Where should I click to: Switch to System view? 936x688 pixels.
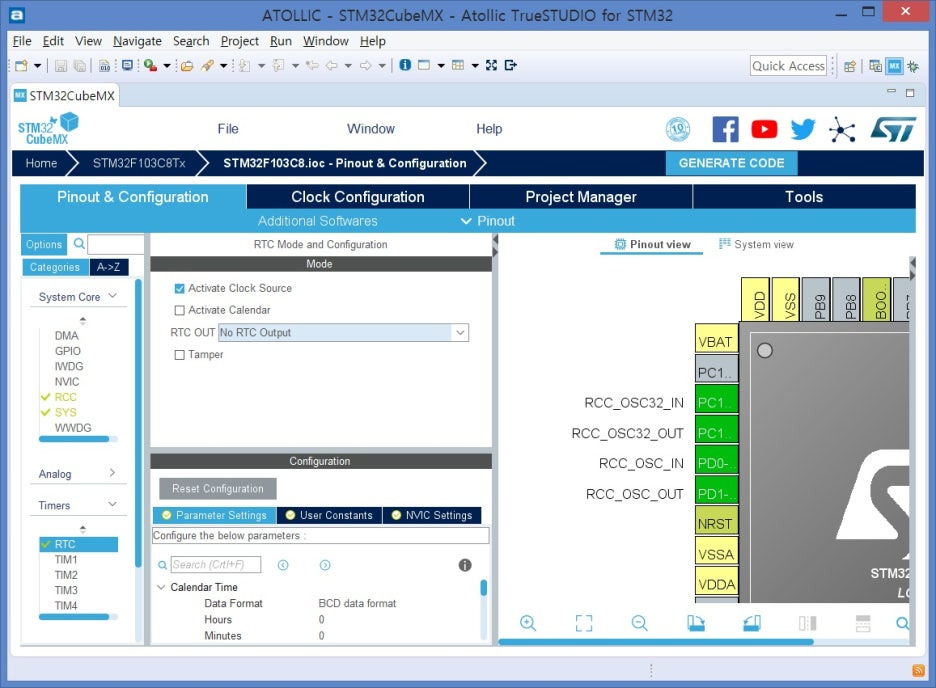tap(756, 244)
